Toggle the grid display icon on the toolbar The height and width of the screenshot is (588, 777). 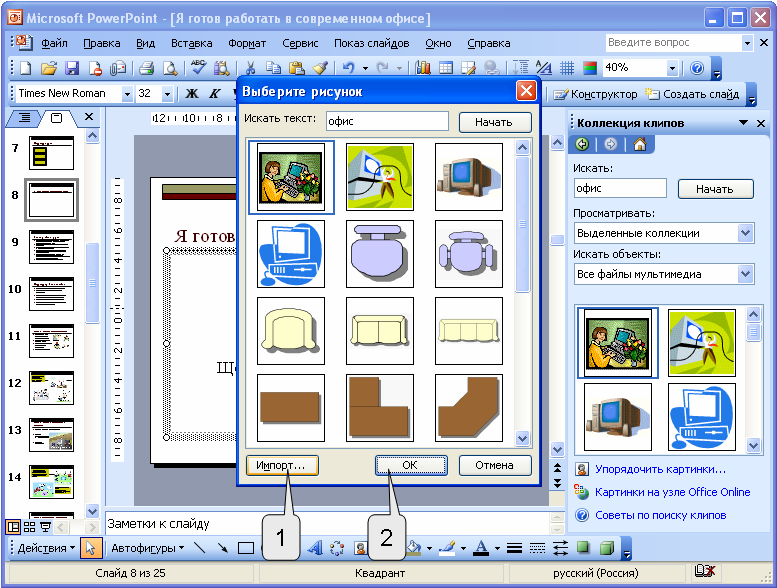click(567, 68)
